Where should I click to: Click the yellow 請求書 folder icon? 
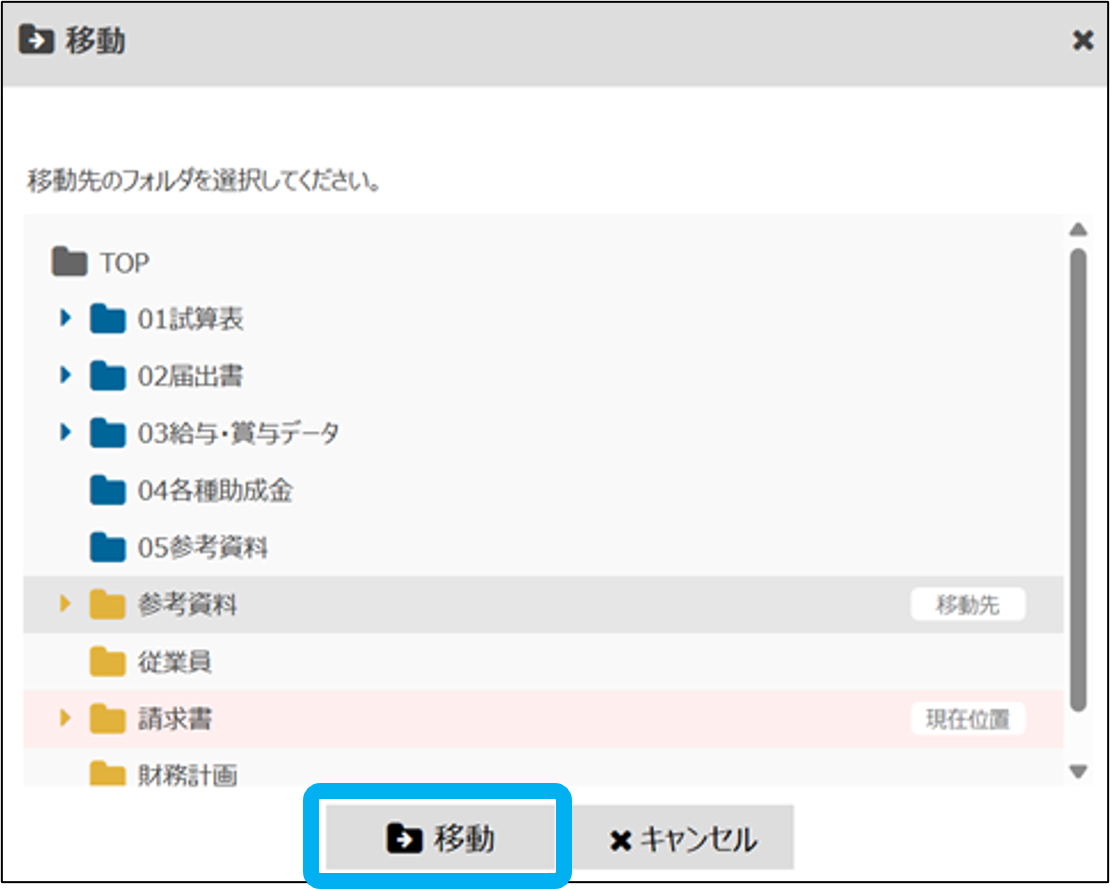point(107,718)
